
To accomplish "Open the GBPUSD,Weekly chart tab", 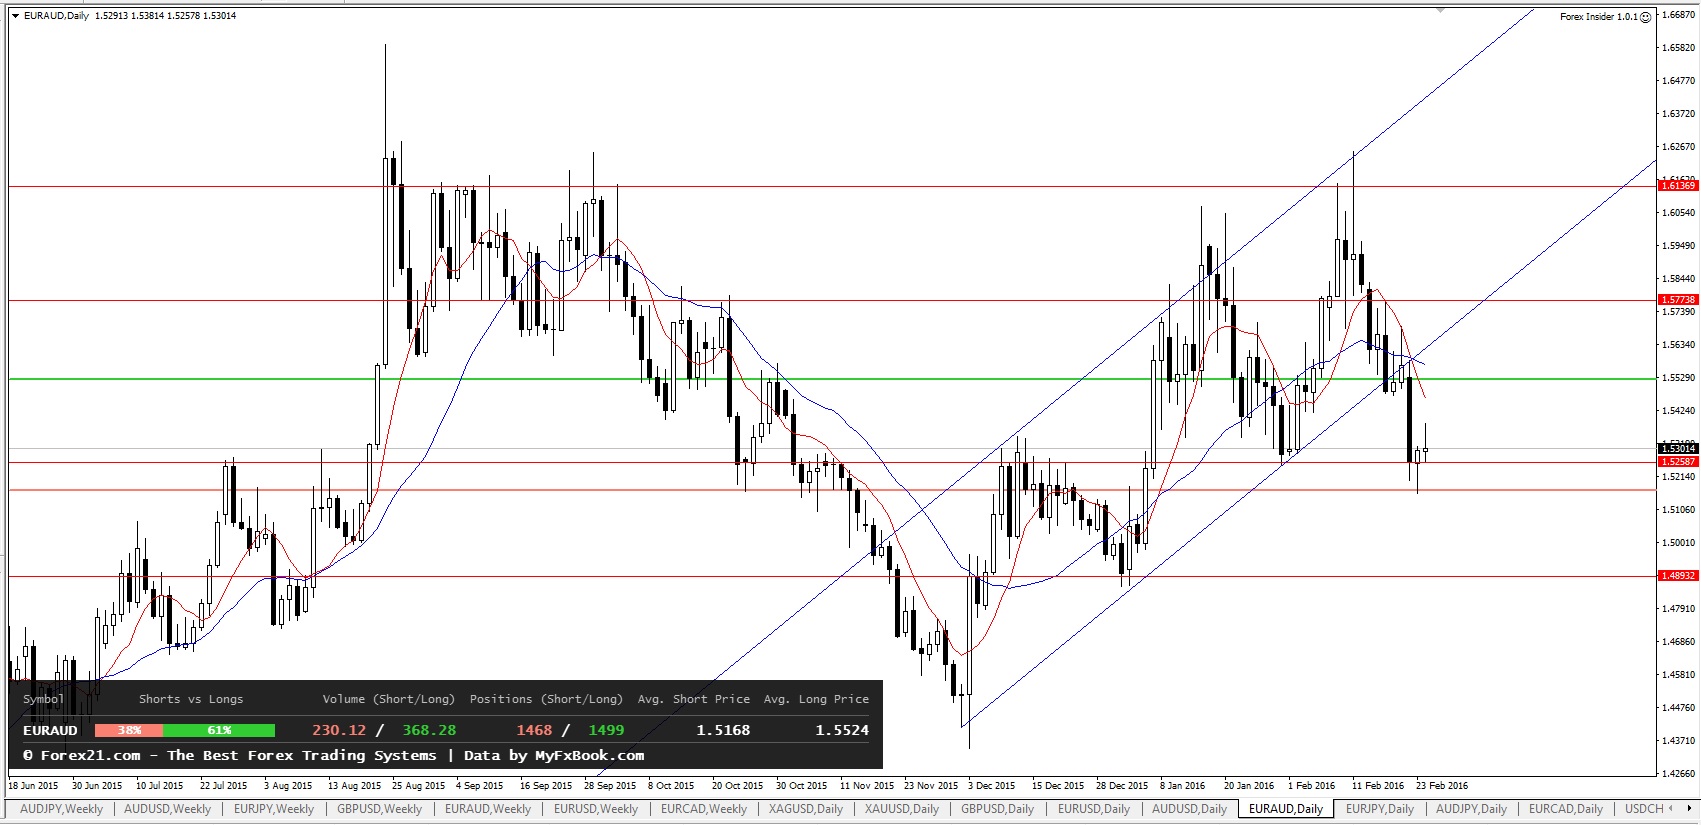I will click(x=379, y=809).
